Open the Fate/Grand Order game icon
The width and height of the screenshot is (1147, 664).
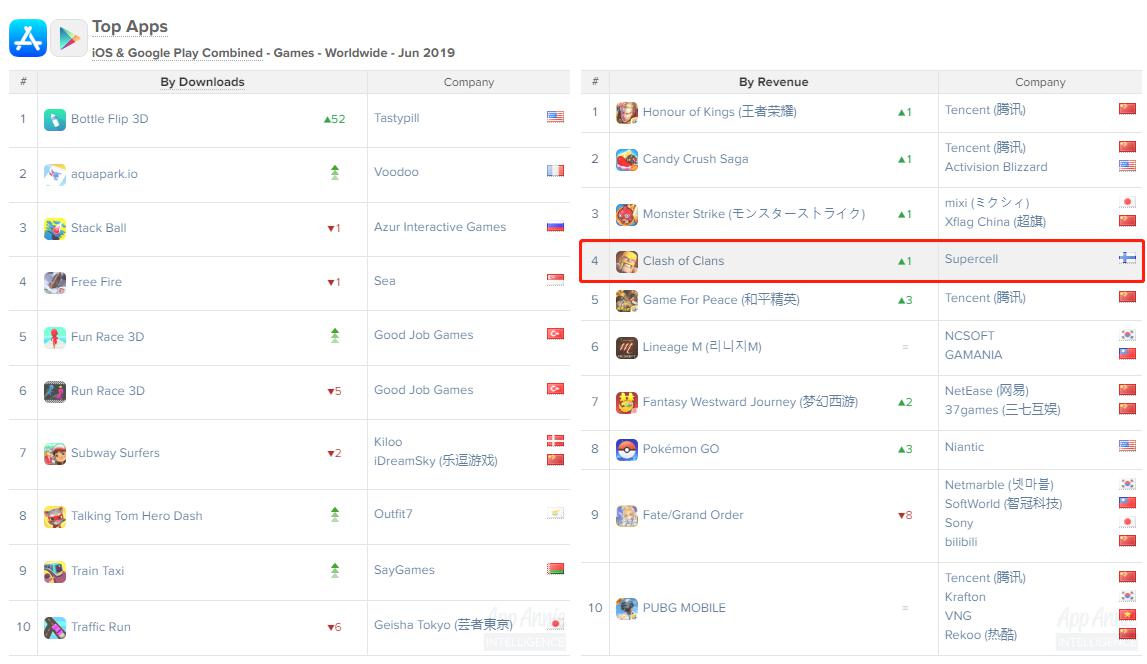(x=627, y=516)
